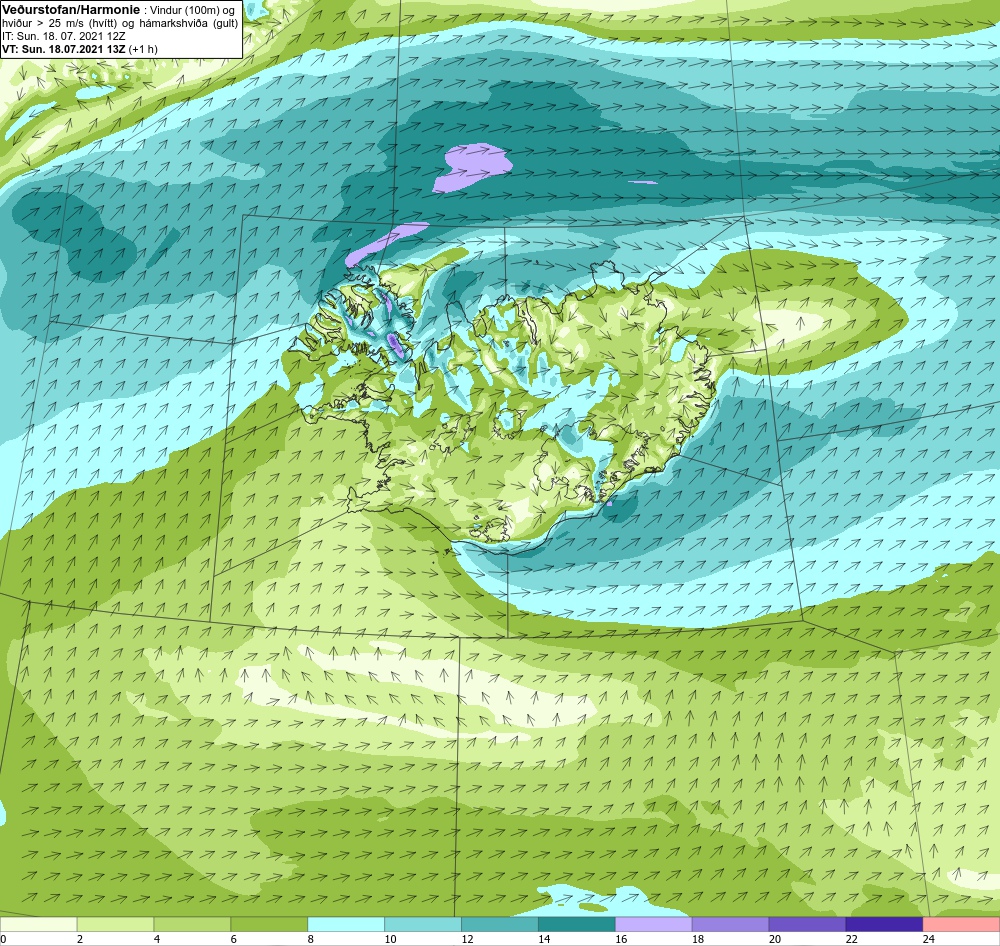1000x946 pixels.
Task: Click the legend label '2'
Action: tap(80, 939)
